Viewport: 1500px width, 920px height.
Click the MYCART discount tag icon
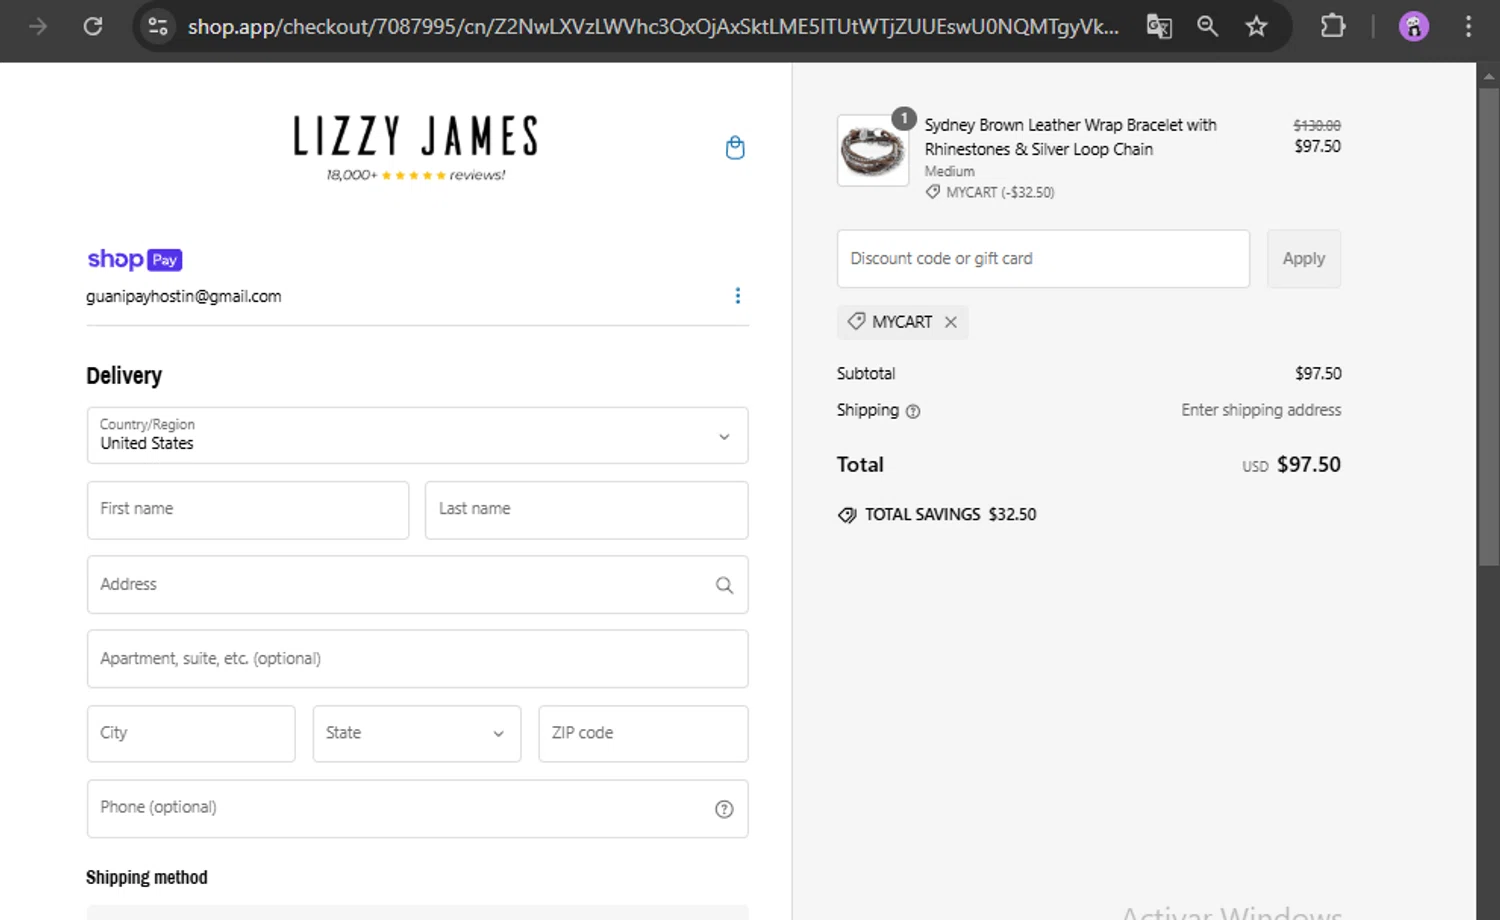point(856,321)
